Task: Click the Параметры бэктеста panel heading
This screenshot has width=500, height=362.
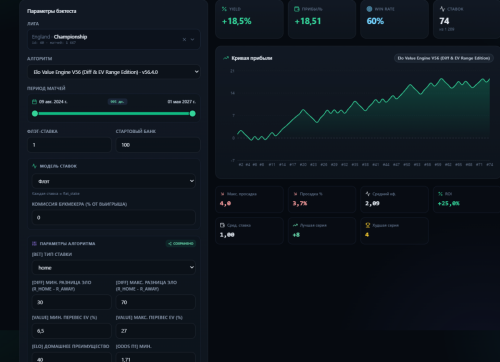Action: [52, 11]
